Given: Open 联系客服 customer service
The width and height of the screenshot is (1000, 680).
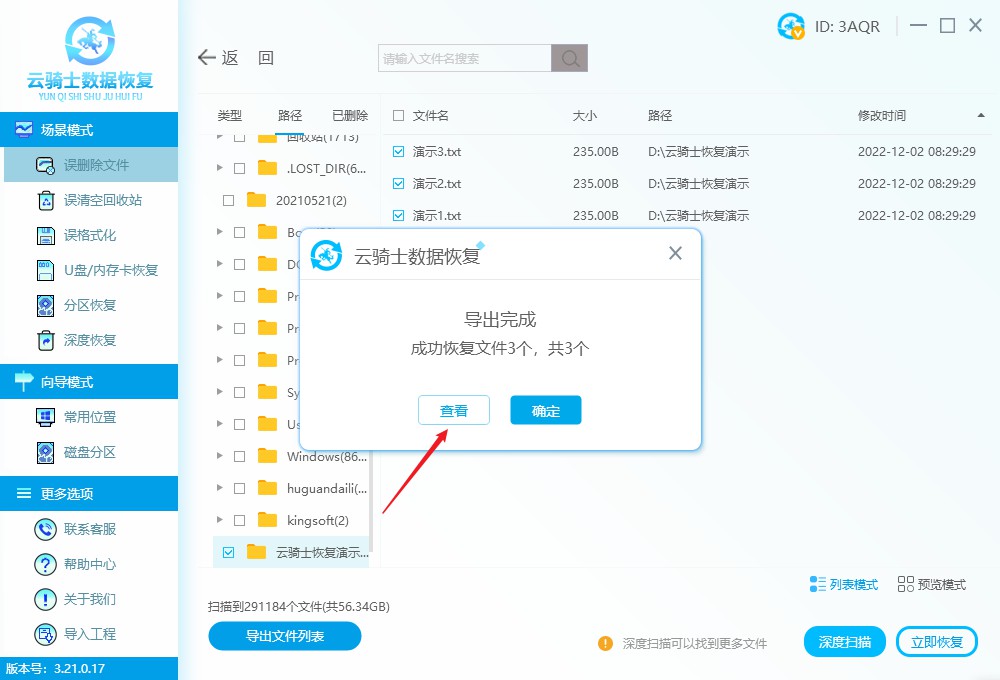Looking at the screenshot, I should 45,529.
